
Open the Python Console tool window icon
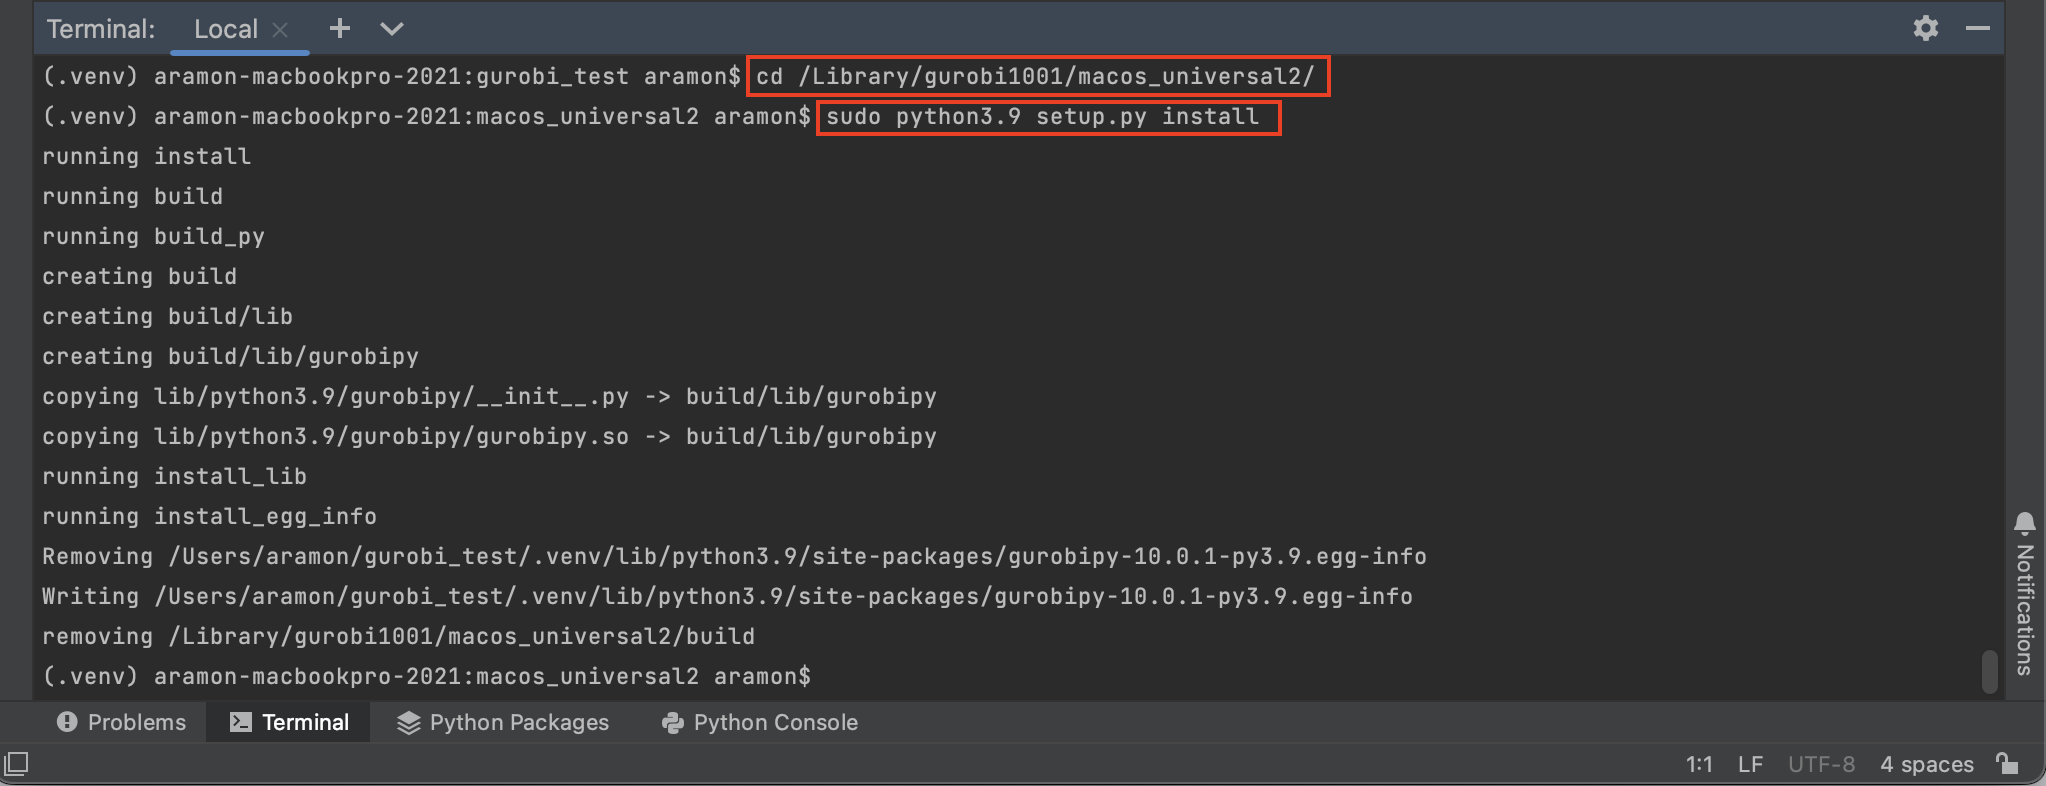(671, 722)
